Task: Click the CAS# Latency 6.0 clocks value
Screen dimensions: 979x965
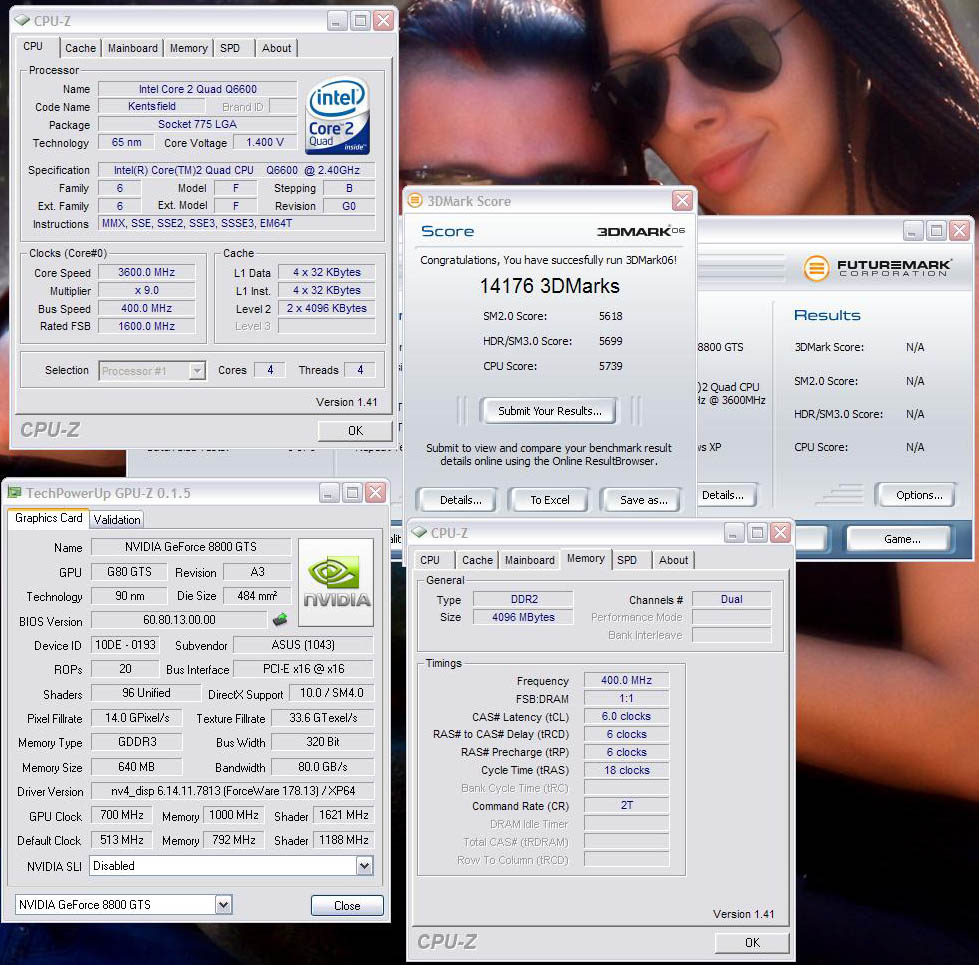Action: (x=626, y=716)
